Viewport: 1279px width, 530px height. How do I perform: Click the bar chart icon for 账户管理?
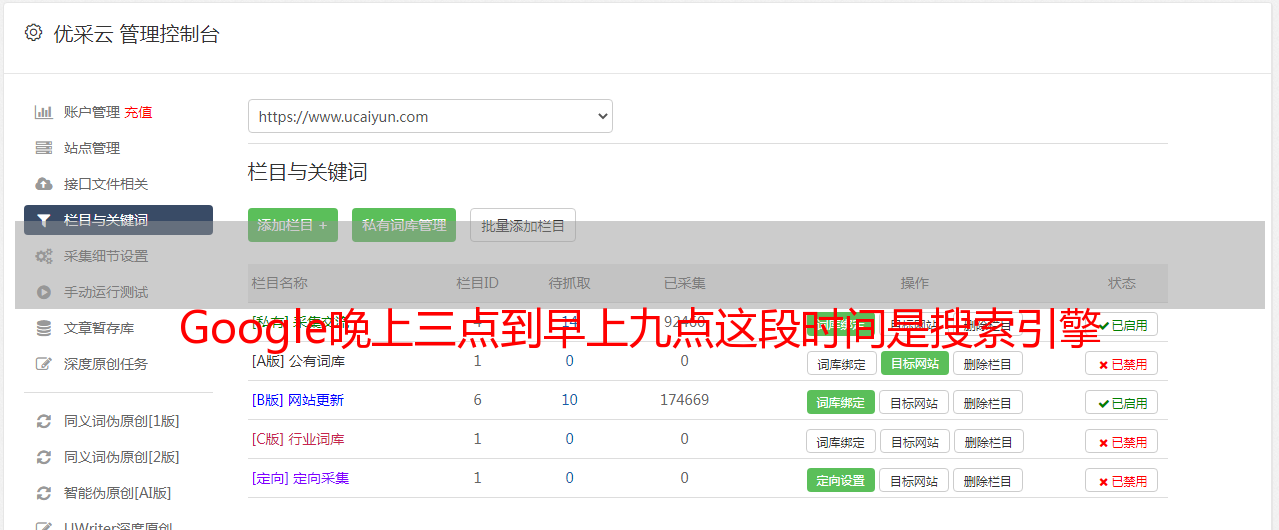43,112
